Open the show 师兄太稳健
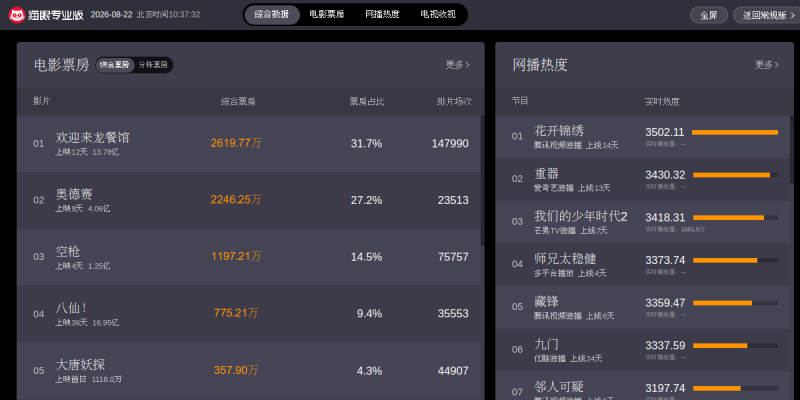Image resolution: width=800 pixels, height=400 pixels. (x=565, y=259)
